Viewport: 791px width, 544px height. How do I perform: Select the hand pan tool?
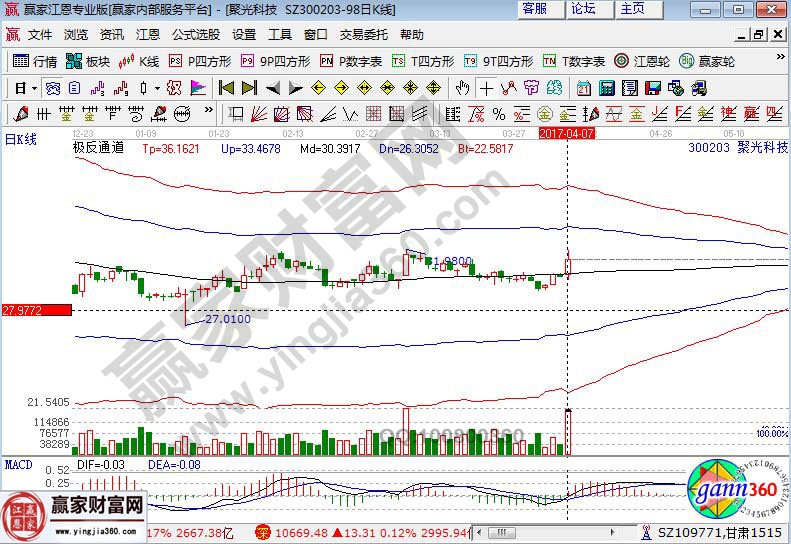click(463, 87)
